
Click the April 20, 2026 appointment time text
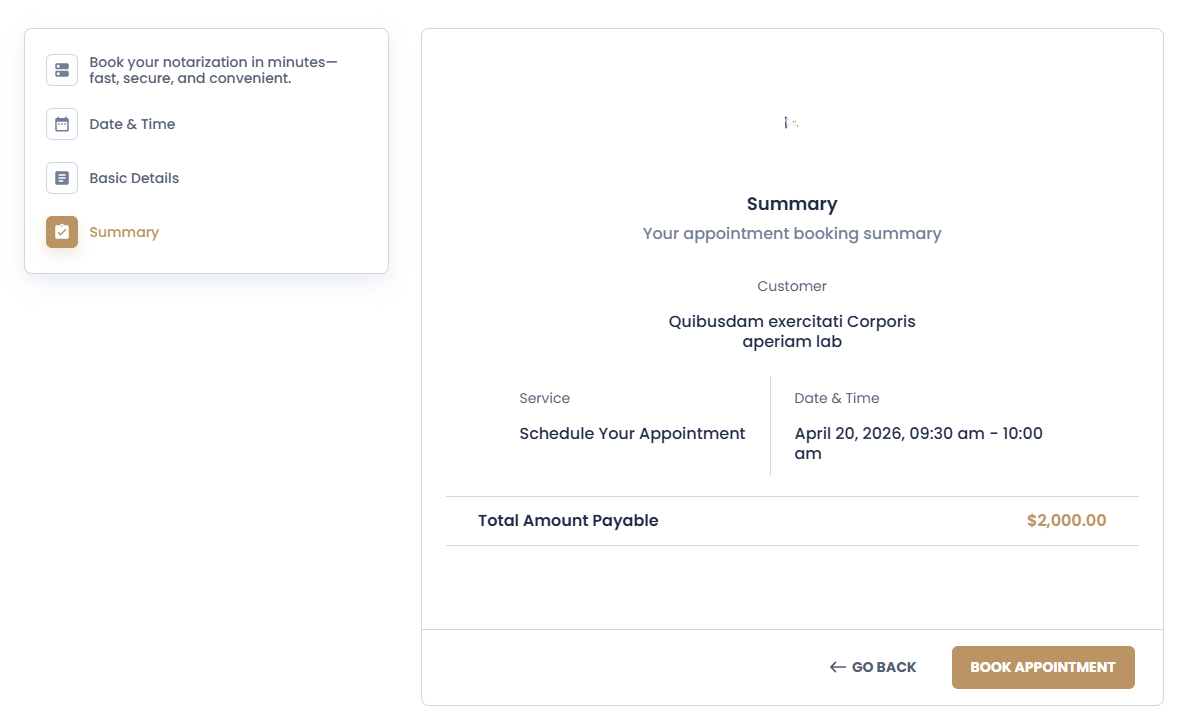(918, 434)
